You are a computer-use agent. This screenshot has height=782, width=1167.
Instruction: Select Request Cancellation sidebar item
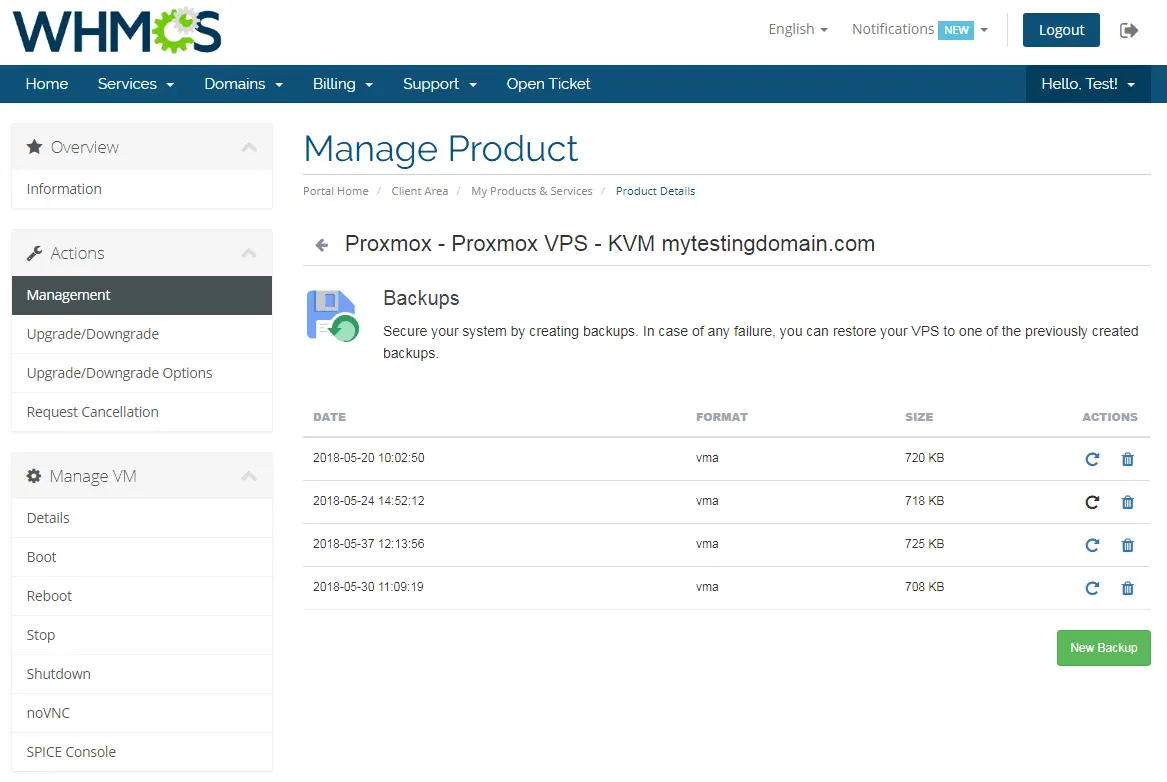click(142, 412)
